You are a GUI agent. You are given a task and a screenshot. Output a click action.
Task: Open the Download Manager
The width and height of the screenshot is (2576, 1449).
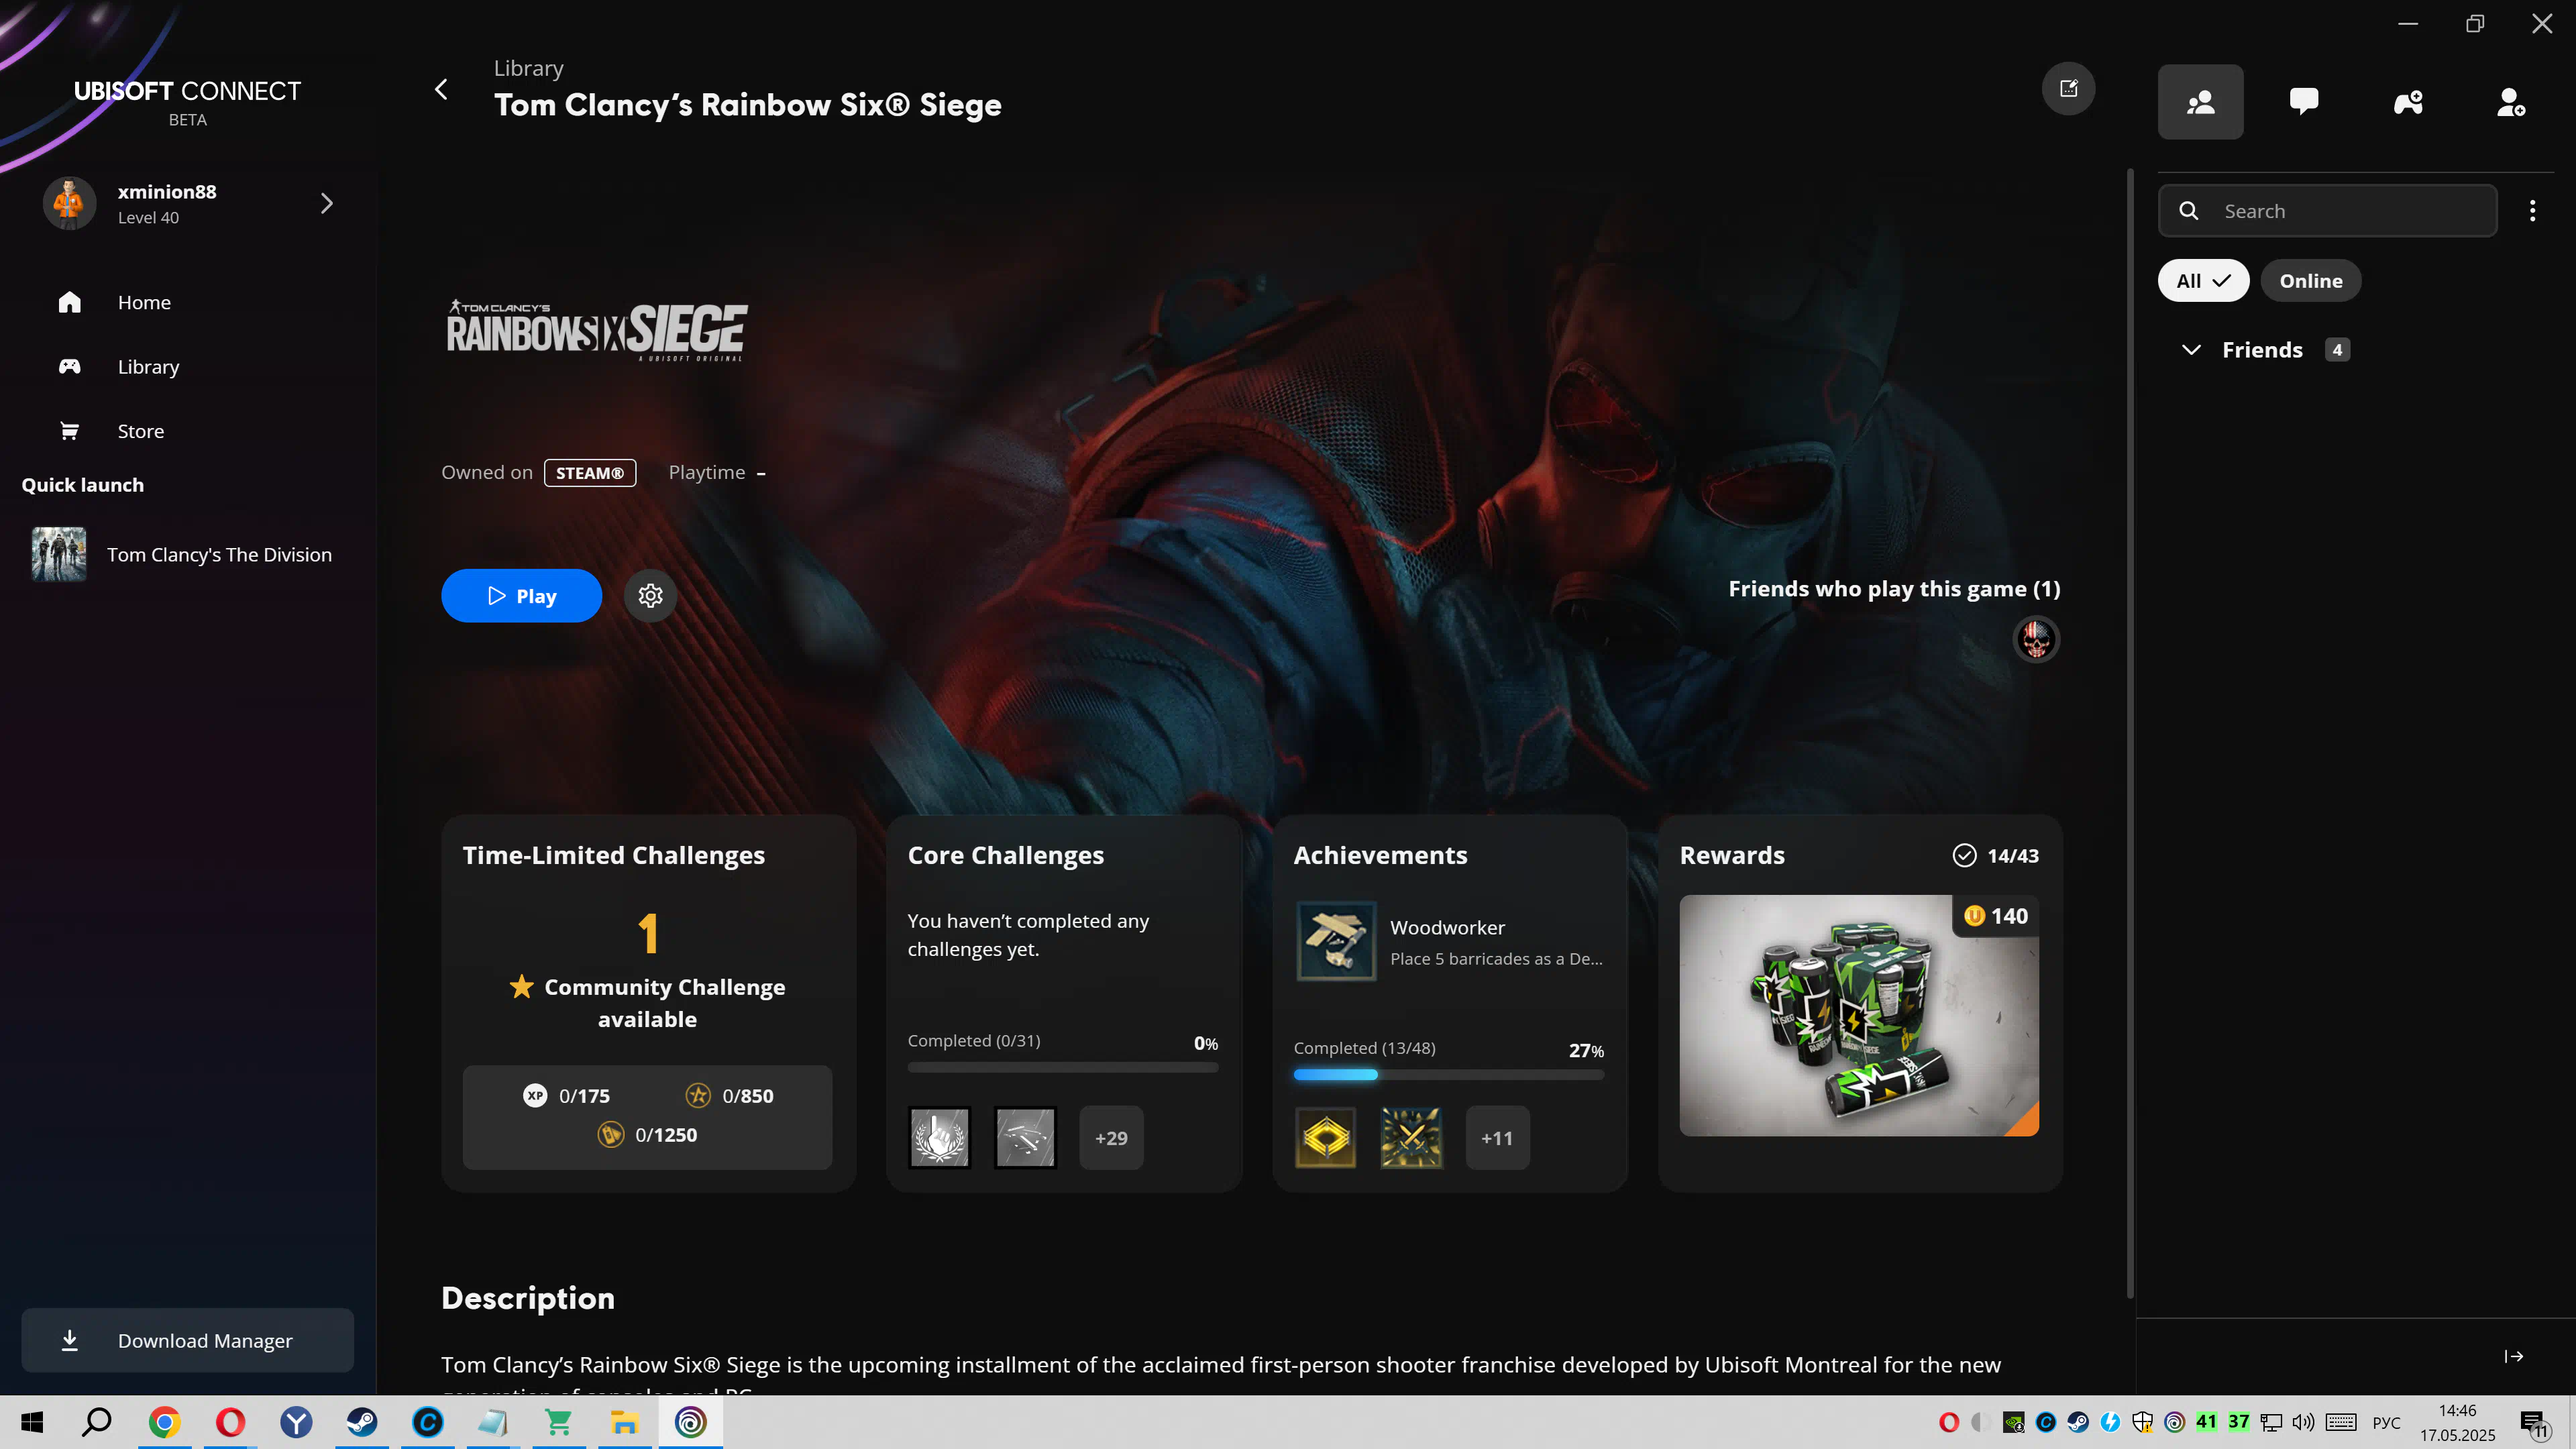click(187, 1340)
